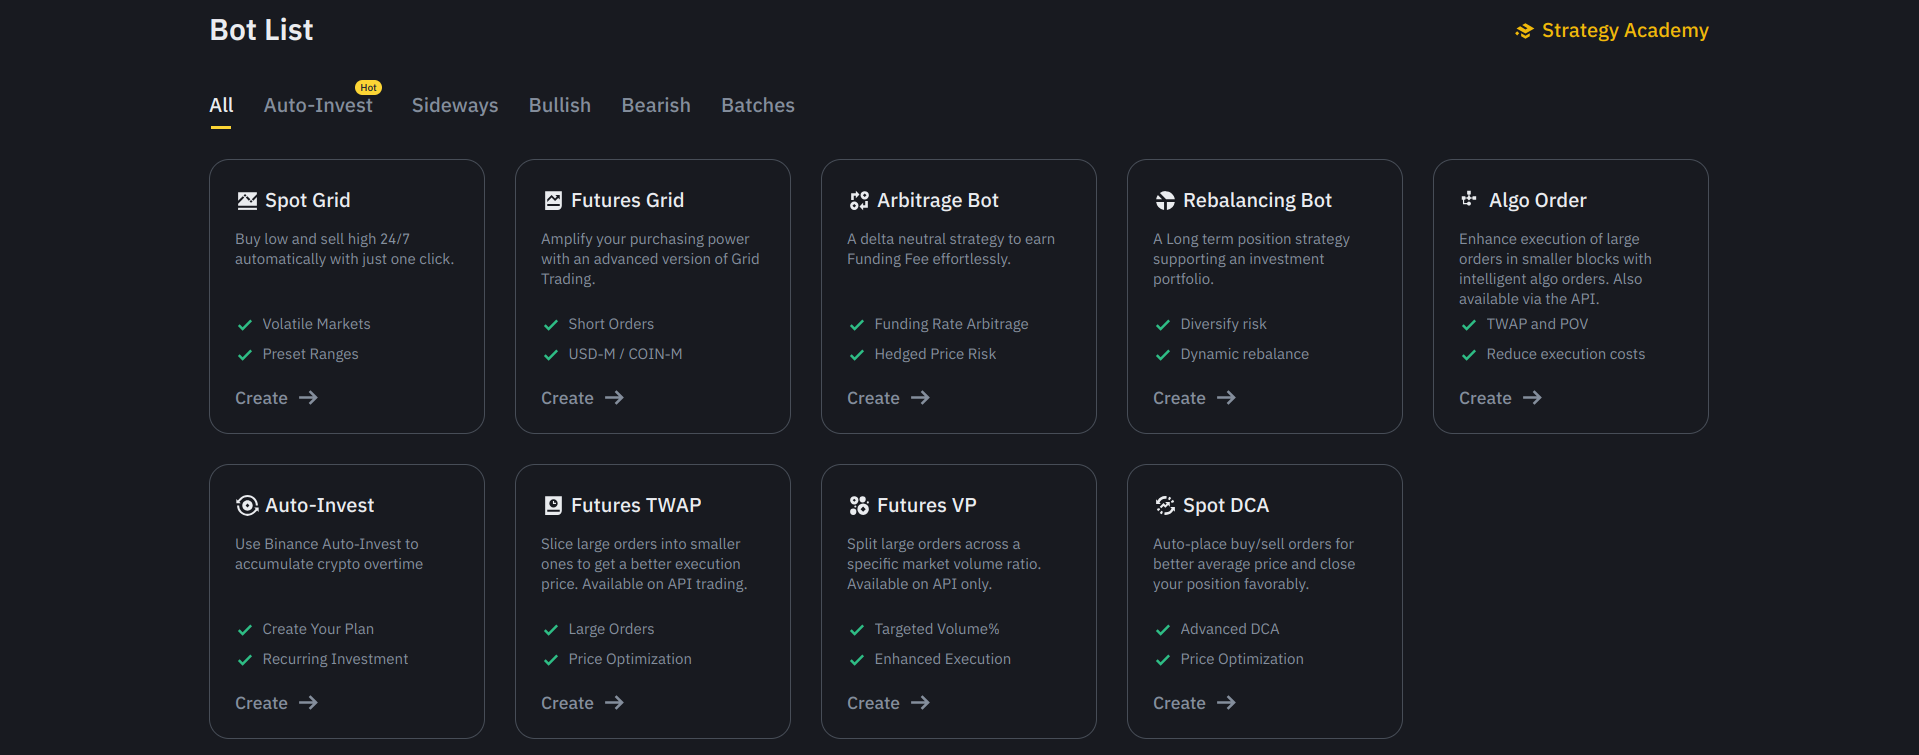Select the Sideways tab
The image size is (1919, 755).
455,106
